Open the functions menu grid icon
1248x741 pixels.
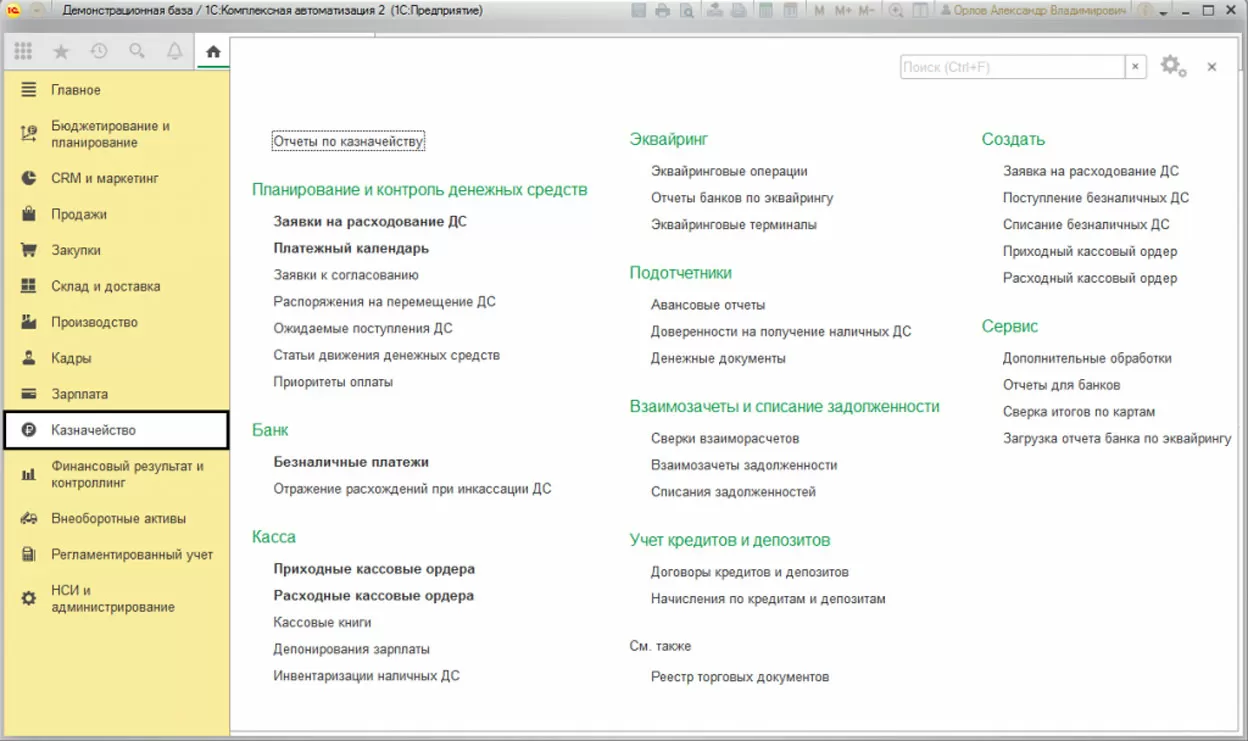click(x=22, y=51)
